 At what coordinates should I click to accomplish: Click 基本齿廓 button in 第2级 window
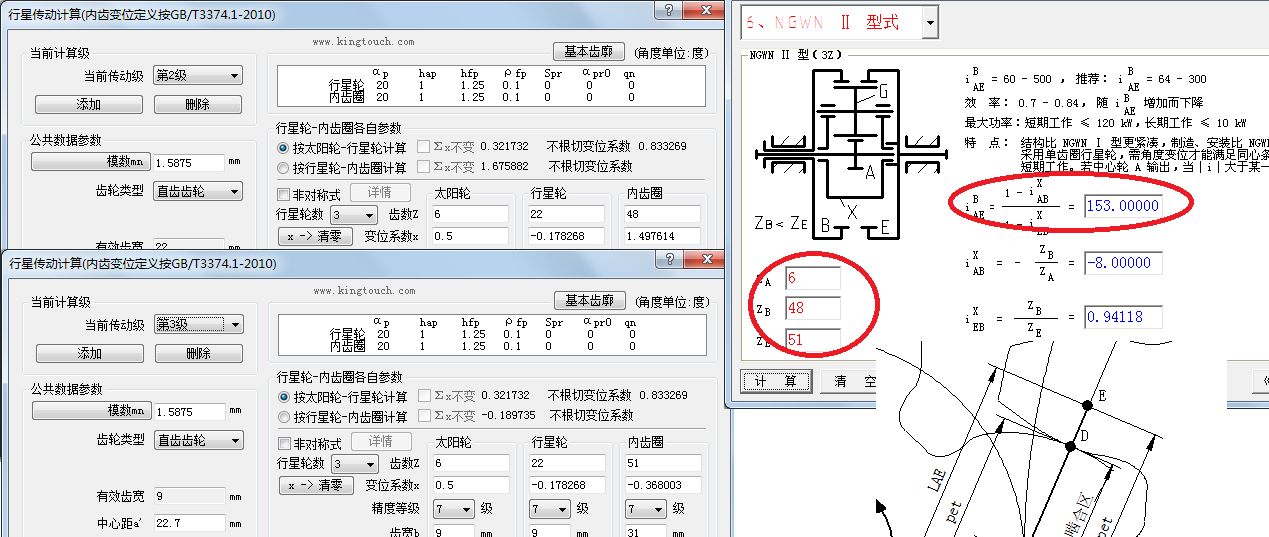tap(589, 52)
